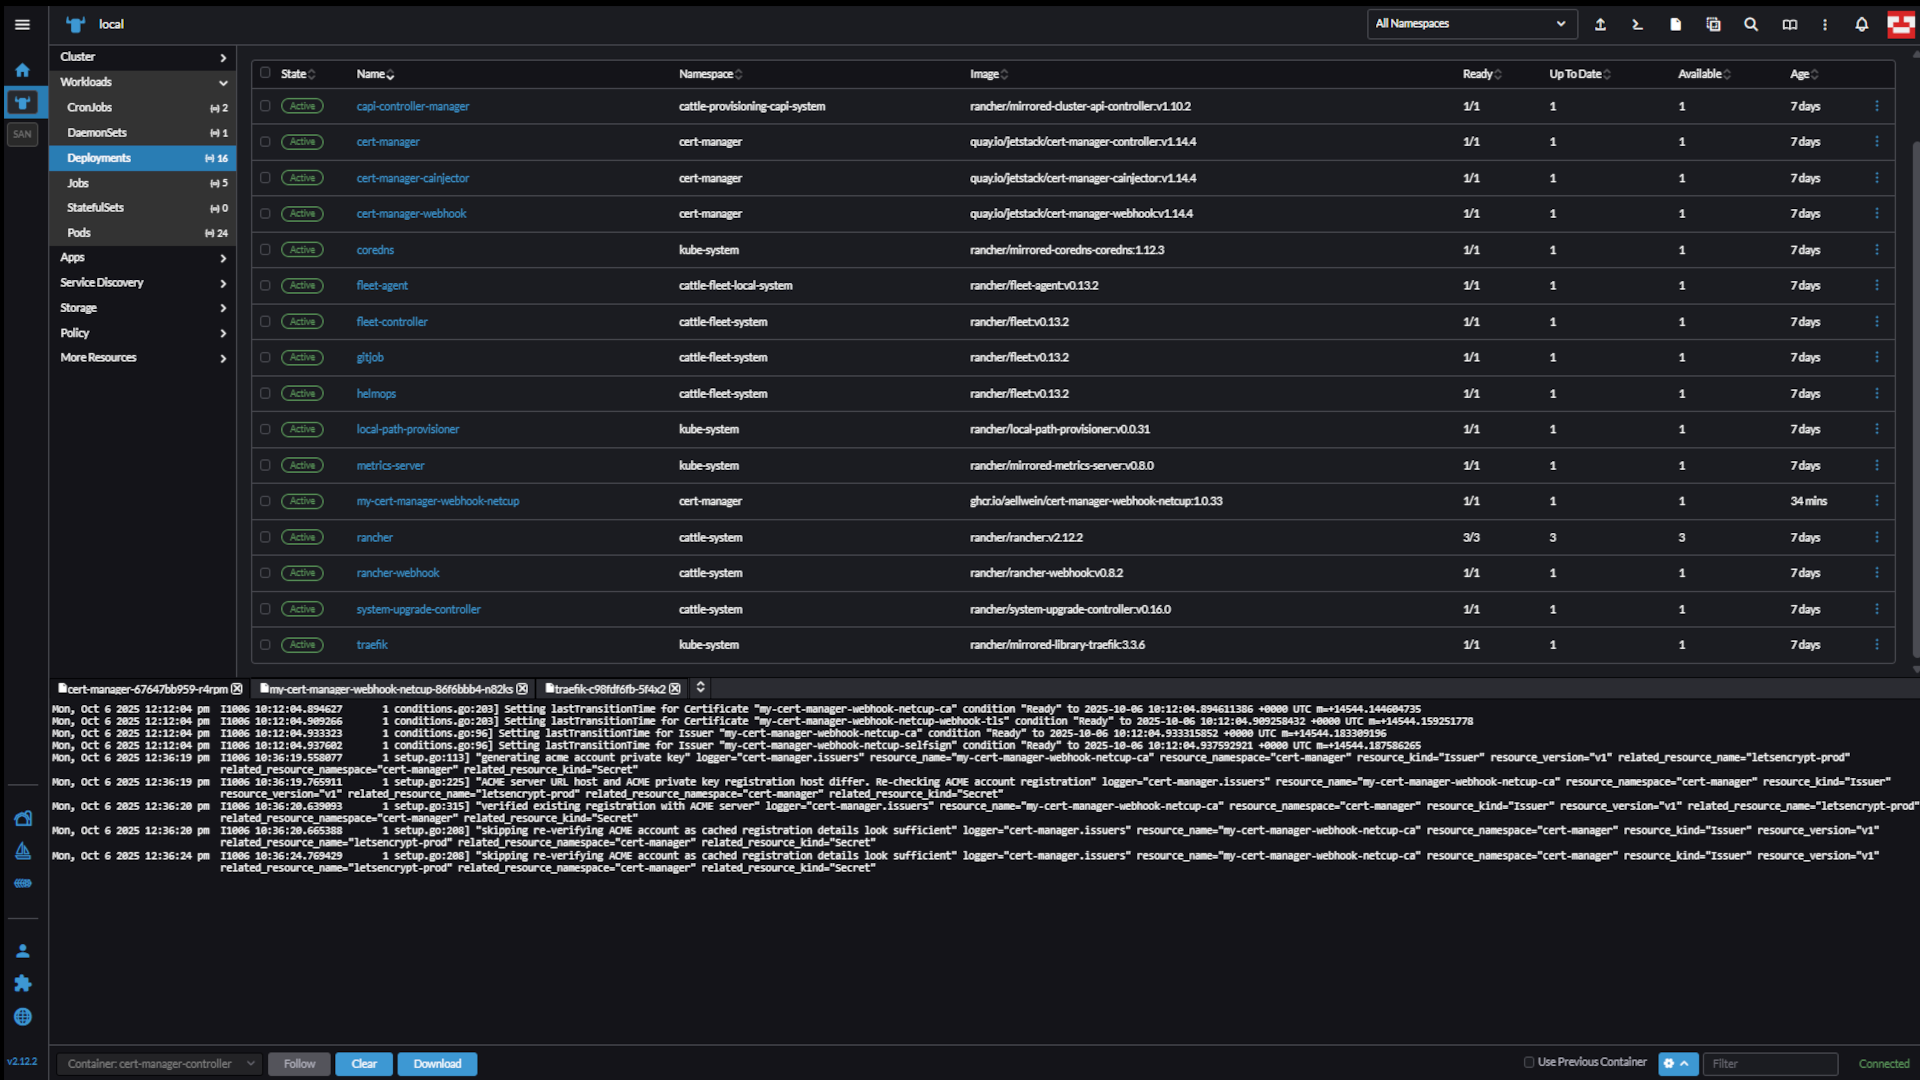Switch to the traefik-c98fdf6fb-5f4x2 log tab

click(x=609, y=689)
